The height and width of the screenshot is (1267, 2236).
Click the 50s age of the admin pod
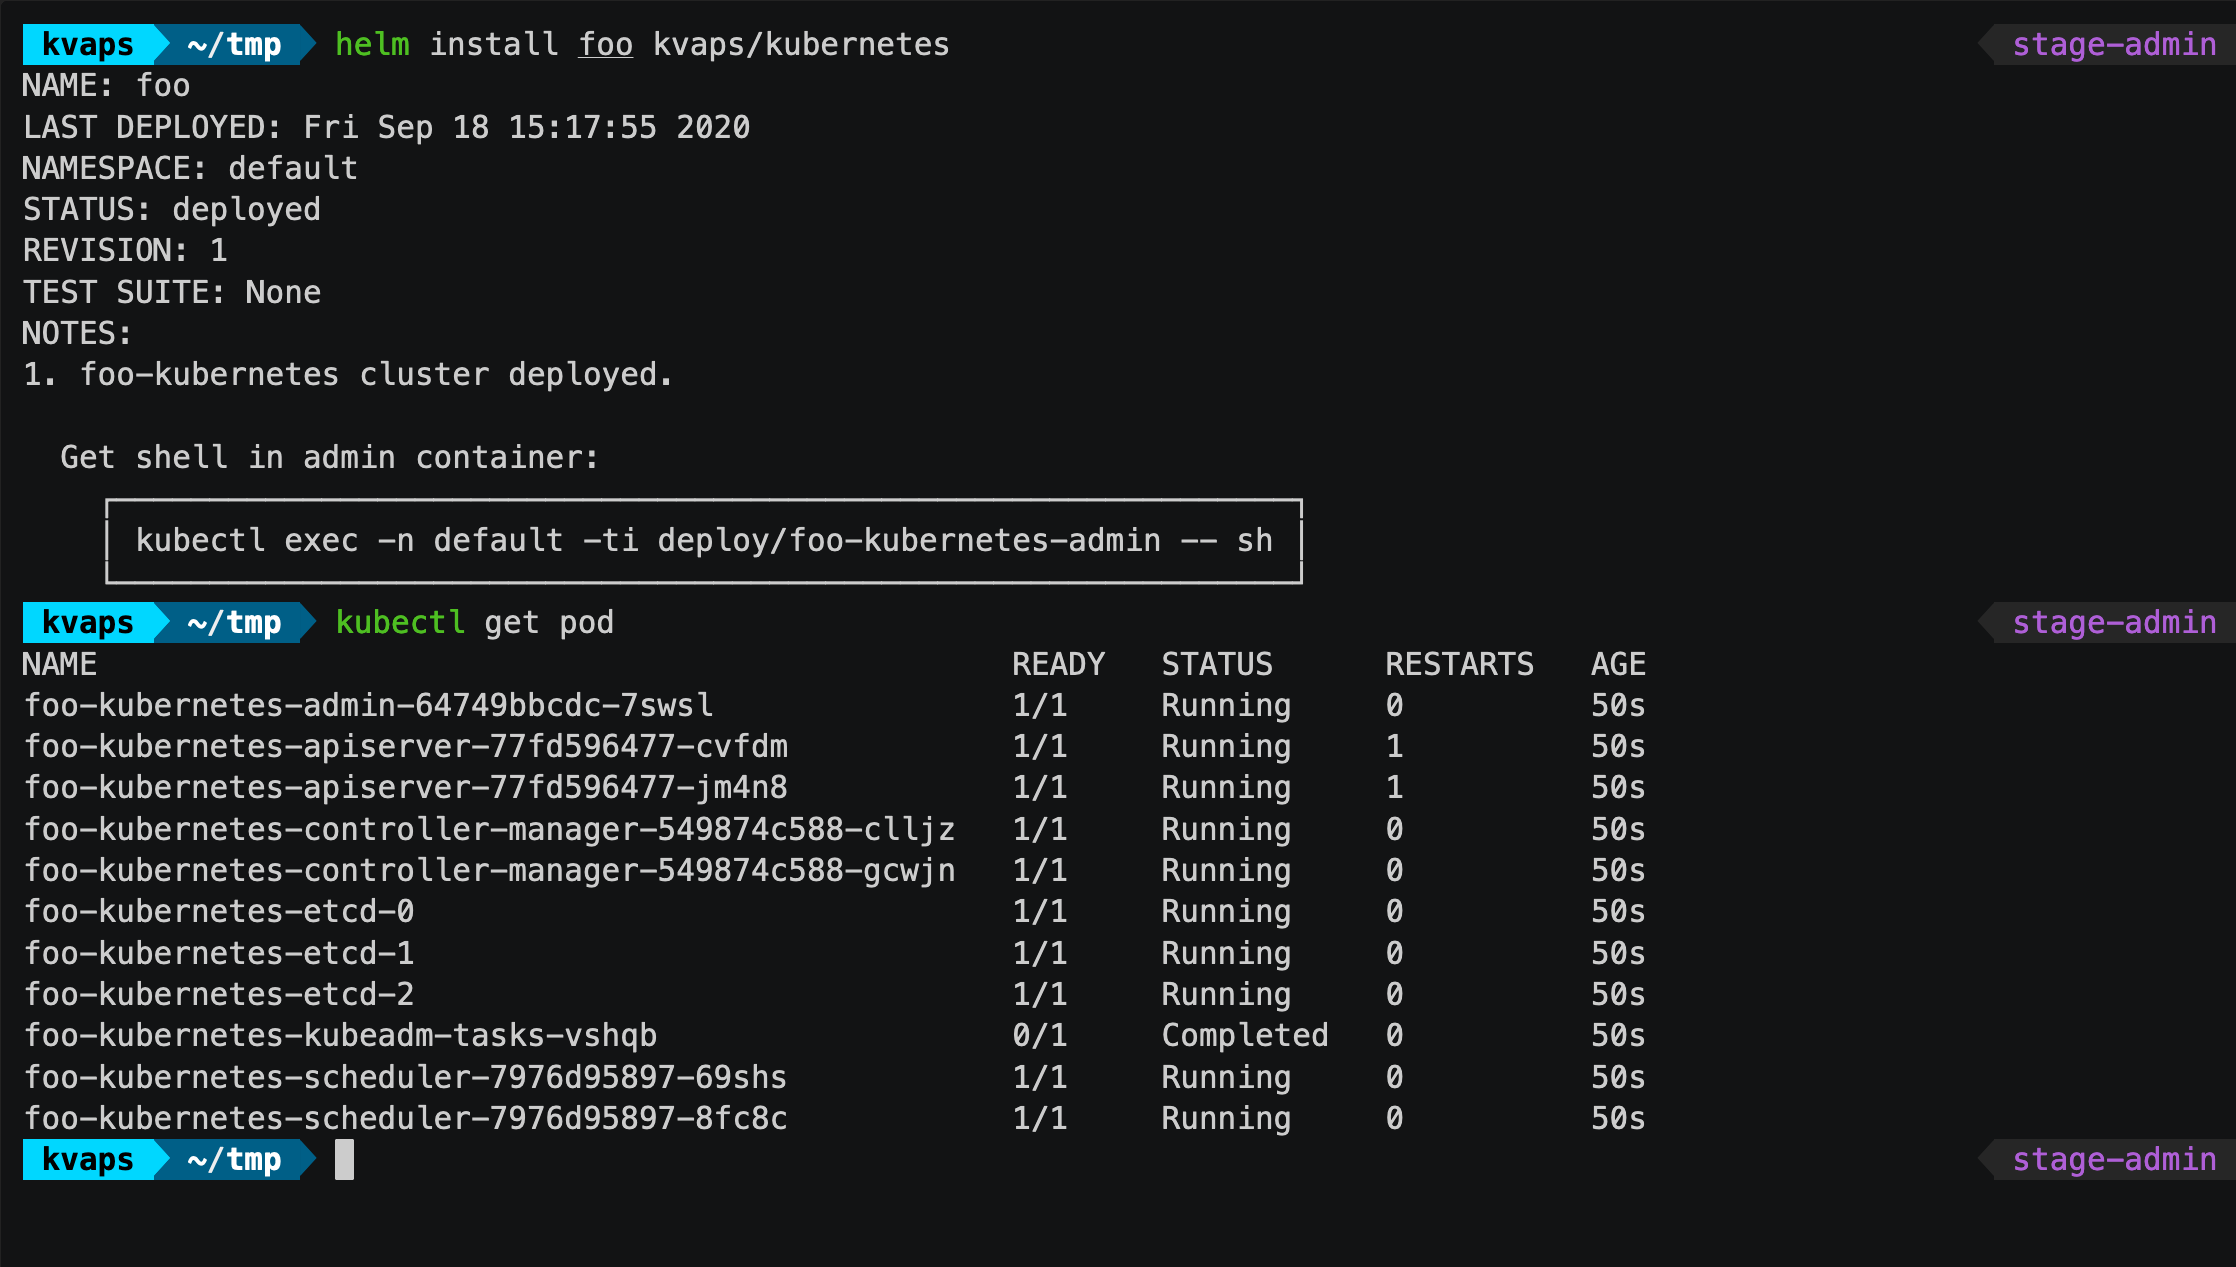pyautogui.click(x=1618, y=705)
